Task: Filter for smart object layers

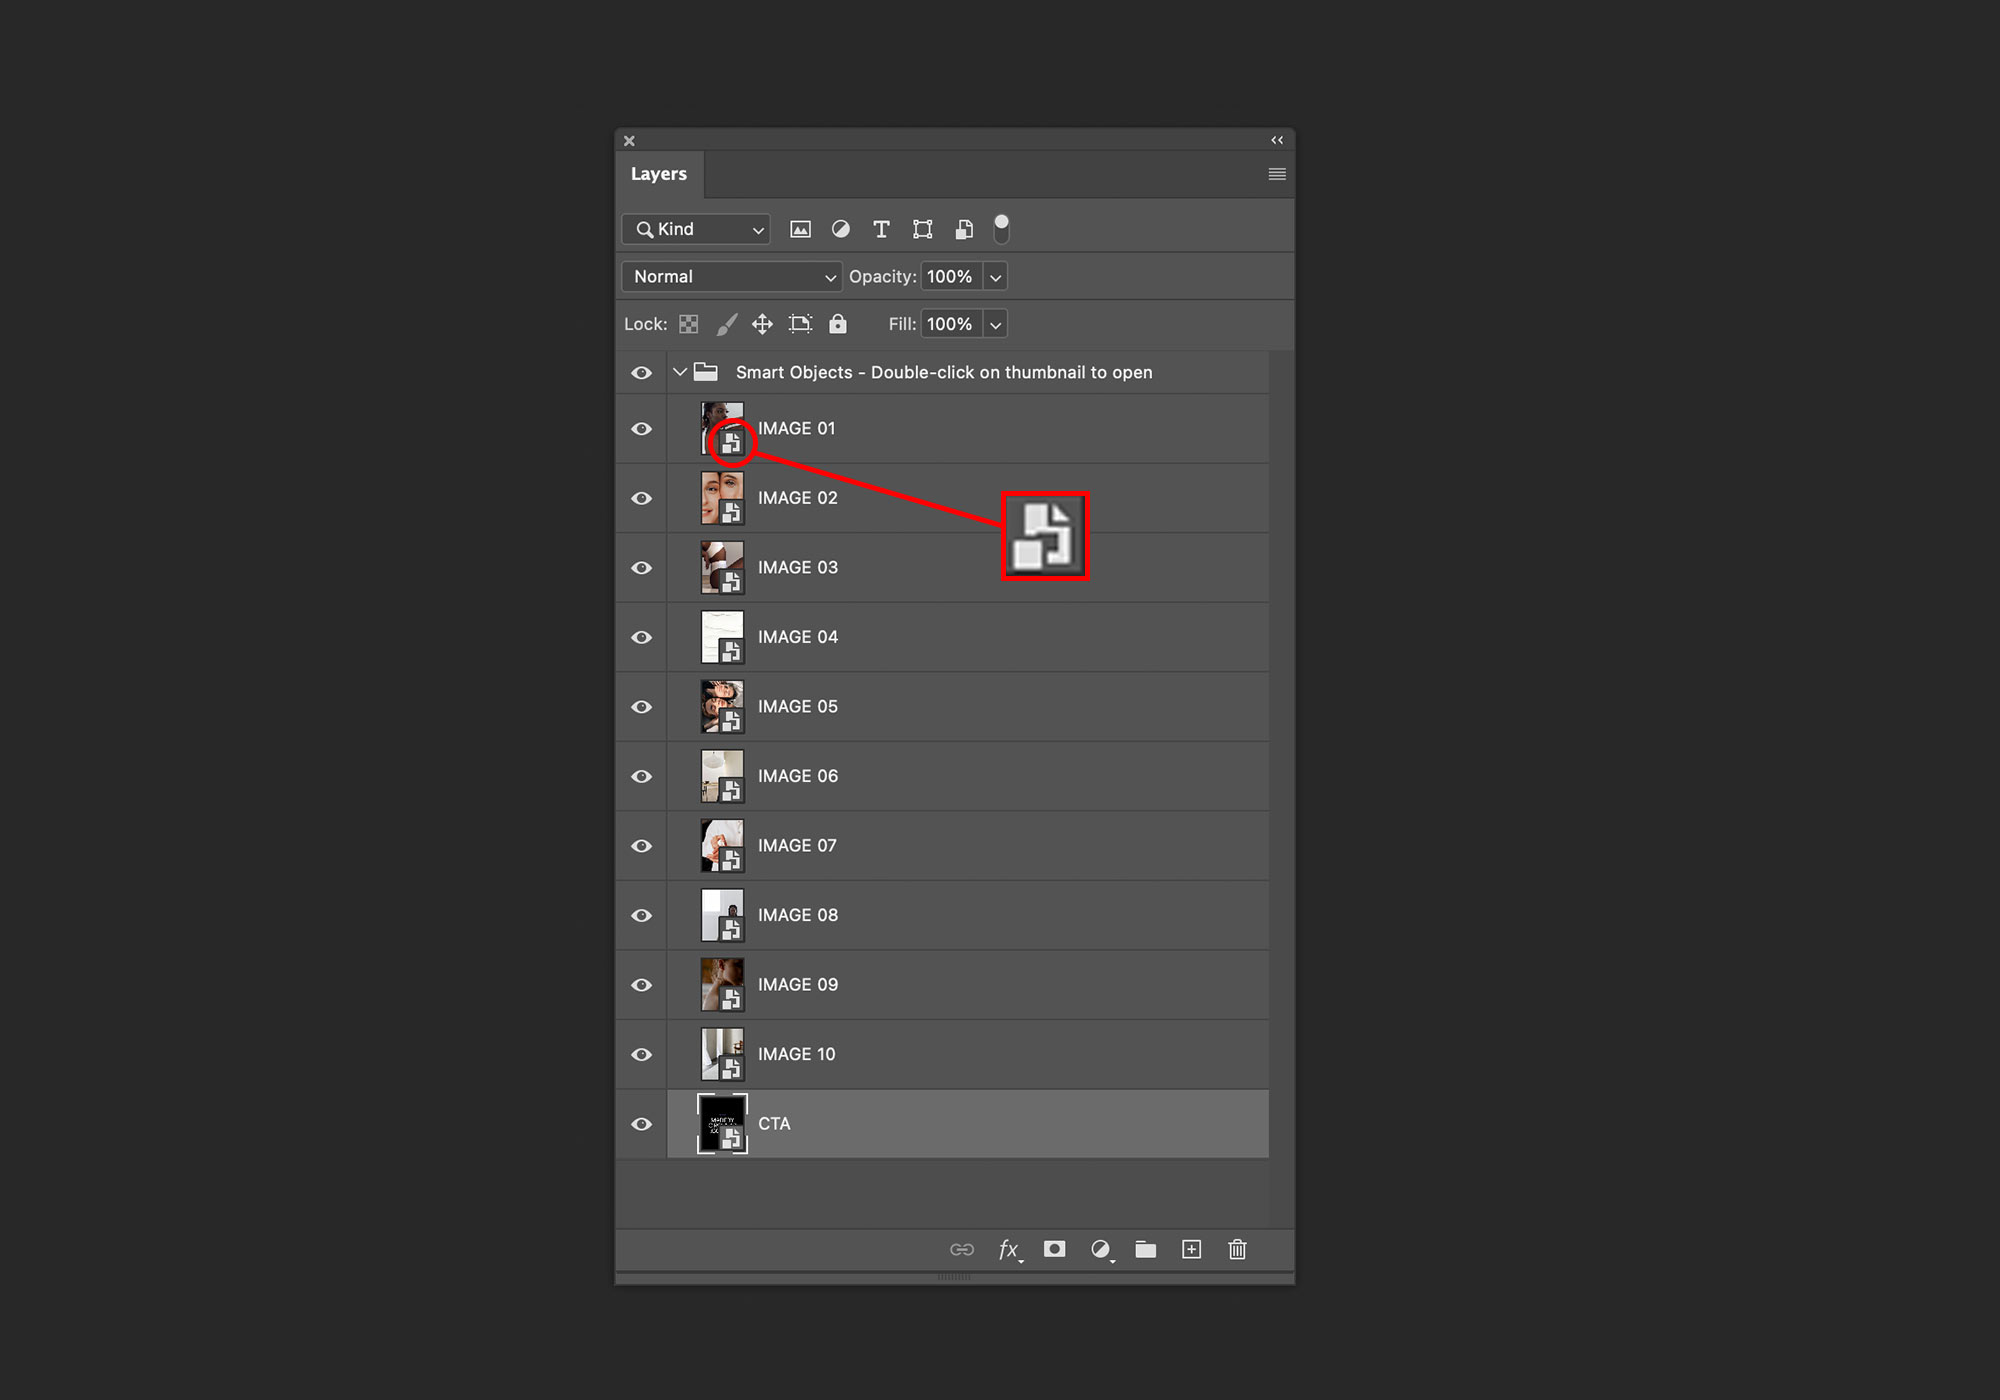Action: pos(963,230)
